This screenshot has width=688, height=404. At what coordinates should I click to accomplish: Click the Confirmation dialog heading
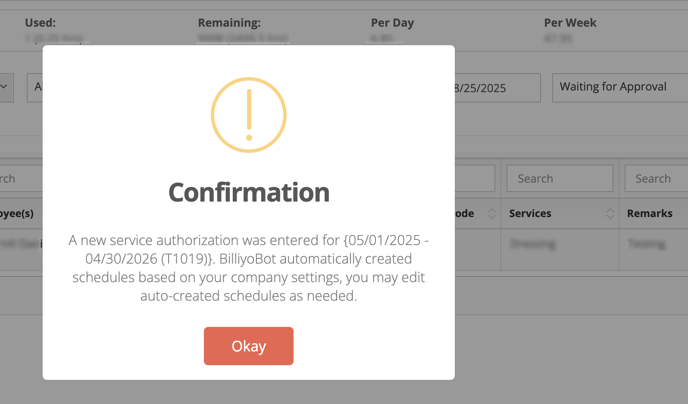pos(248,191)
